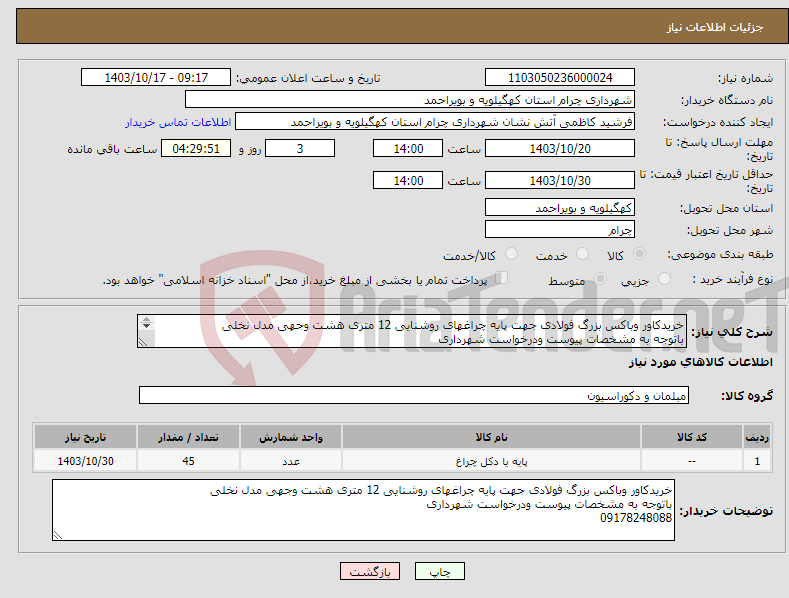
Task: Click the item name cell پایه یا دکل چراغ
Action: [x=491, y=461]
